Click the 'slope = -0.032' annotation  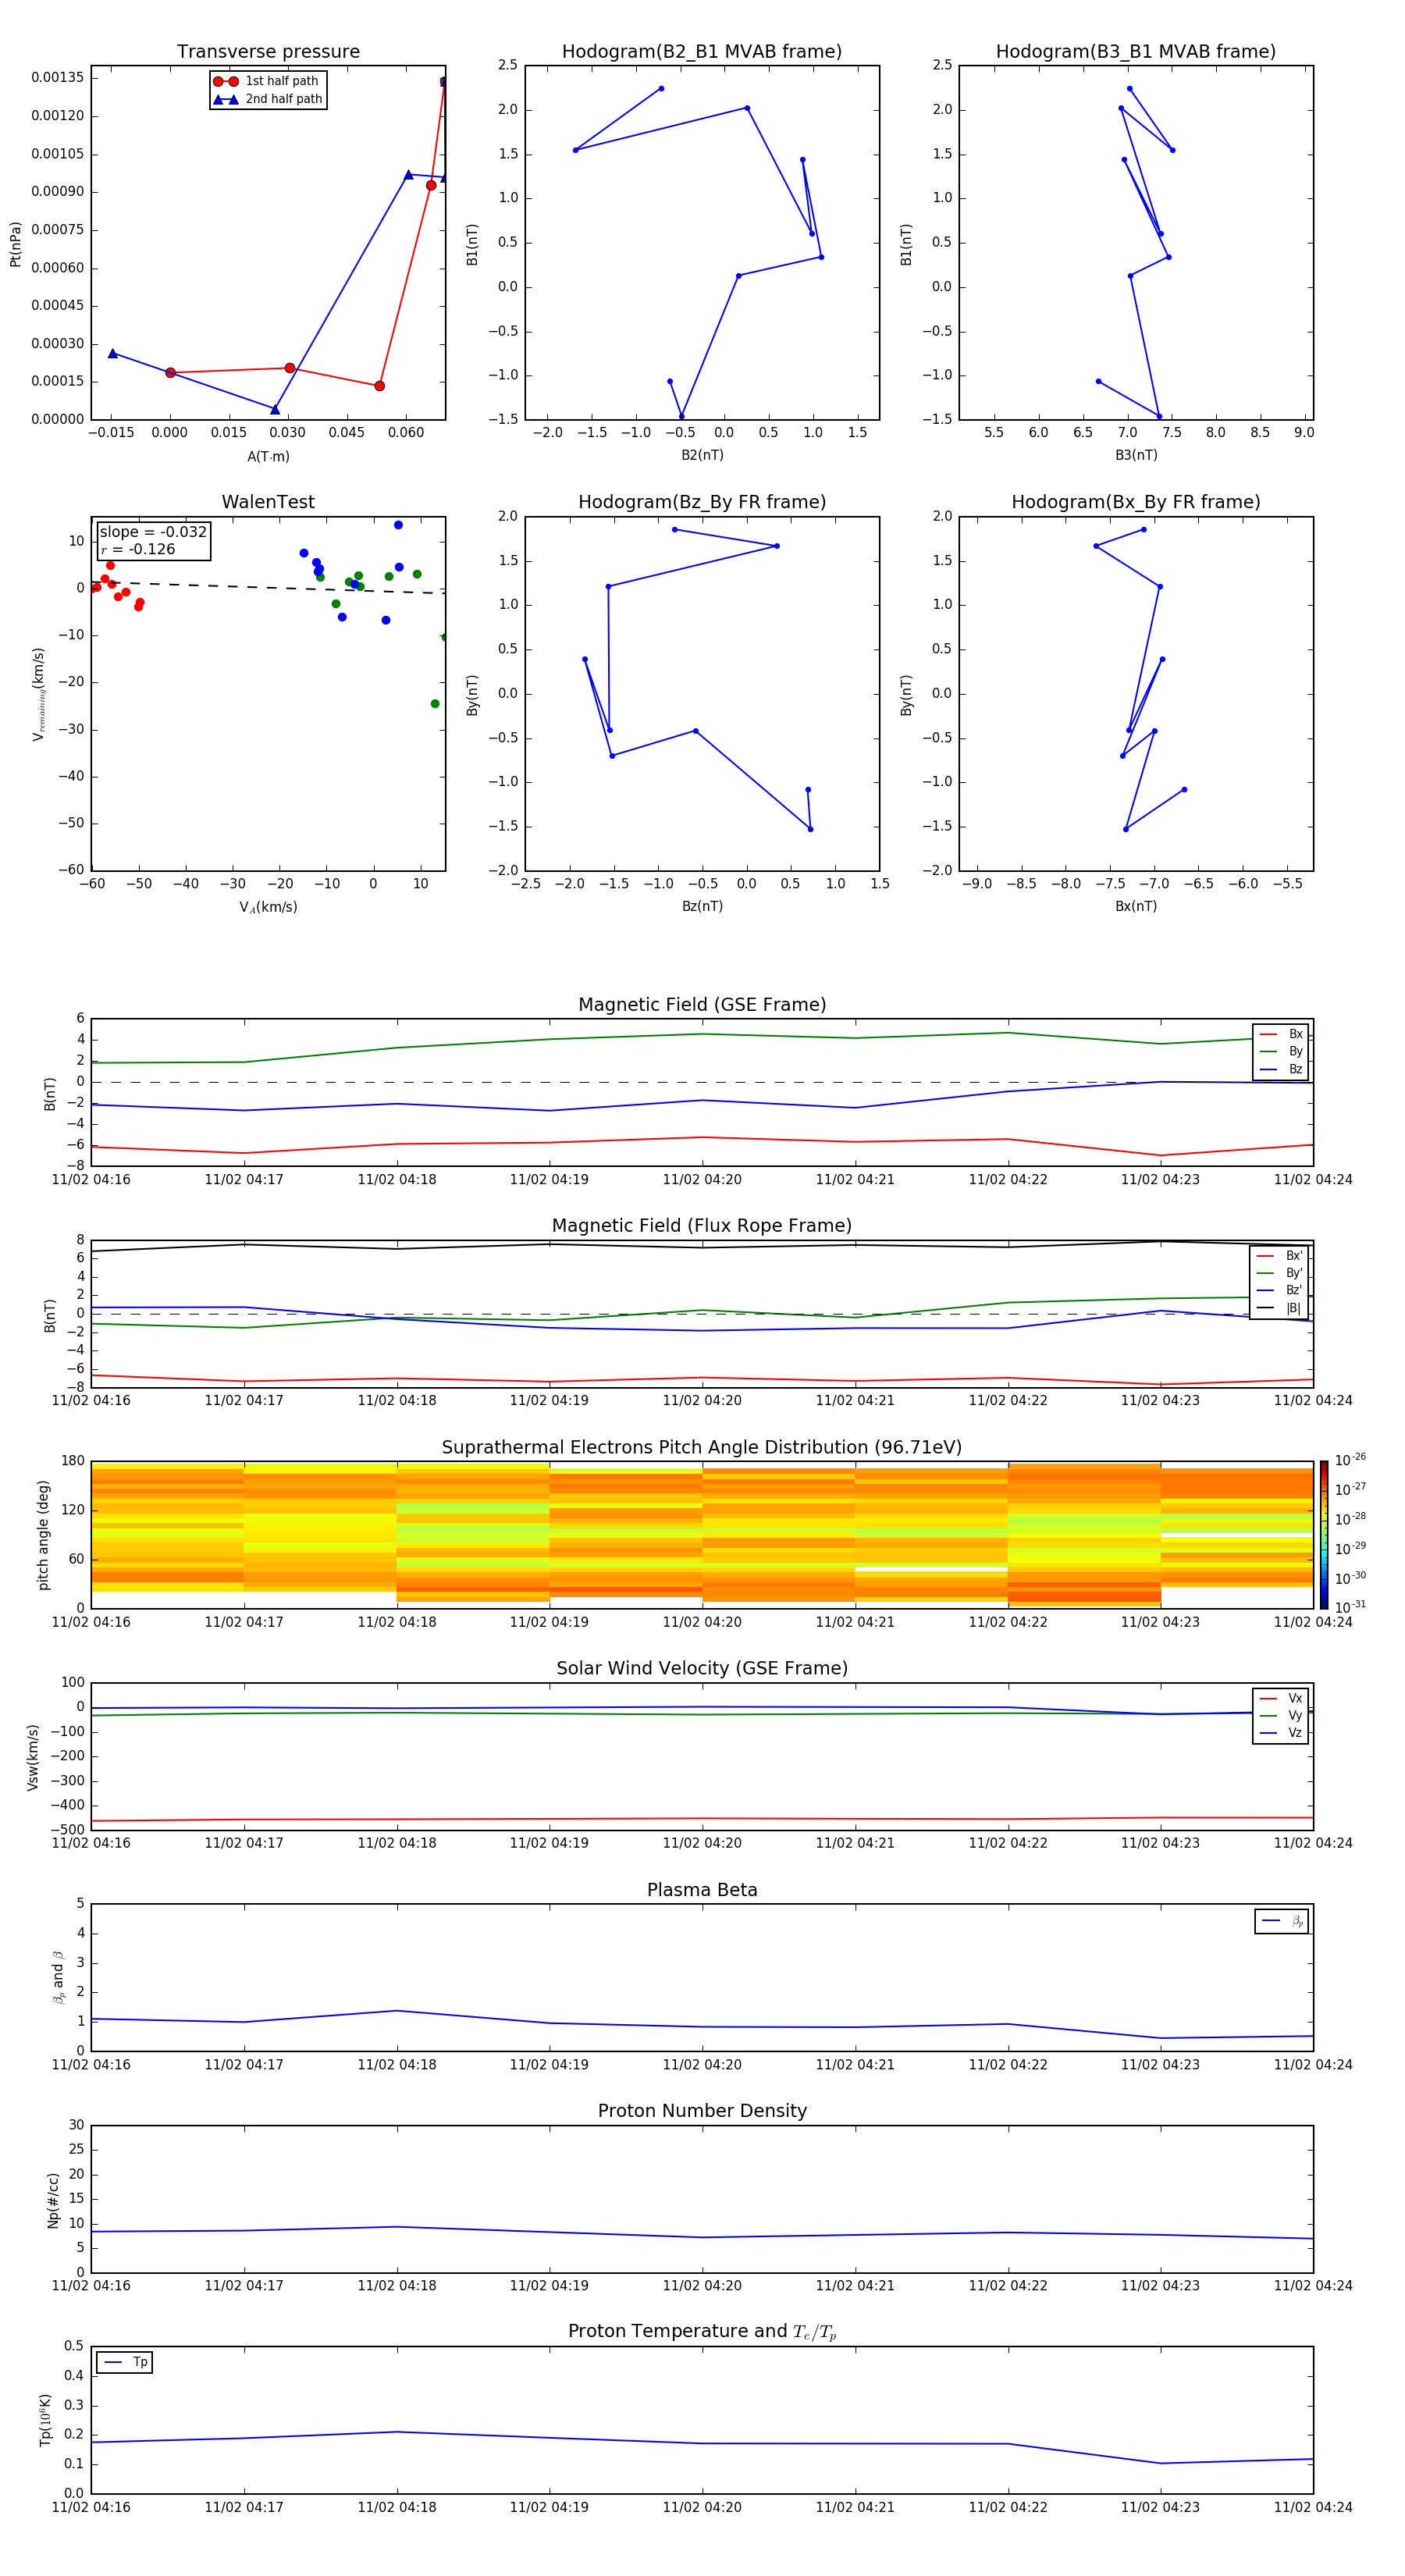click(153, 532)
